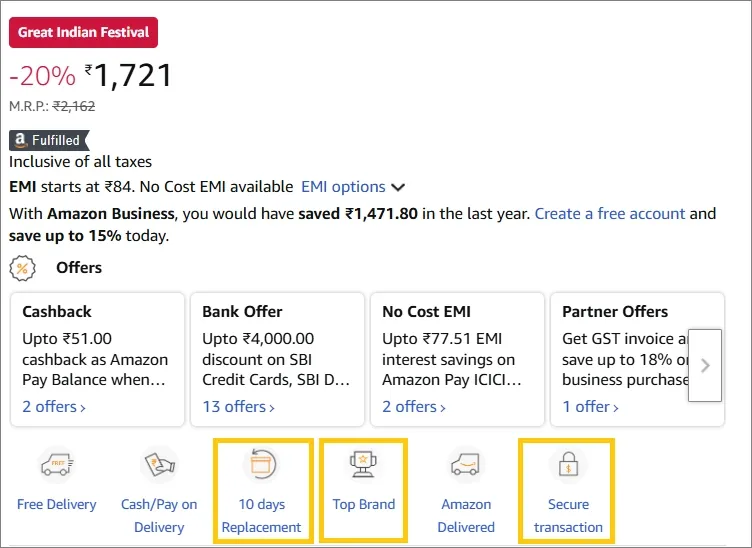Image resolution: width=752 pixels, height=548 pixels.
Task: Click the Amazon Fulfilled badge
Action: (x=48, y=140)
